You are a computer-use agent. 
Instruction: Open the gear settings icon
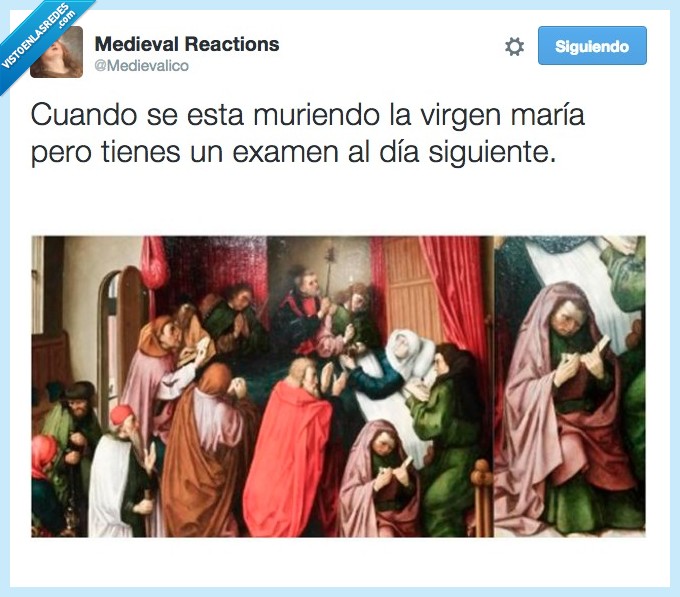pos(514,46)
